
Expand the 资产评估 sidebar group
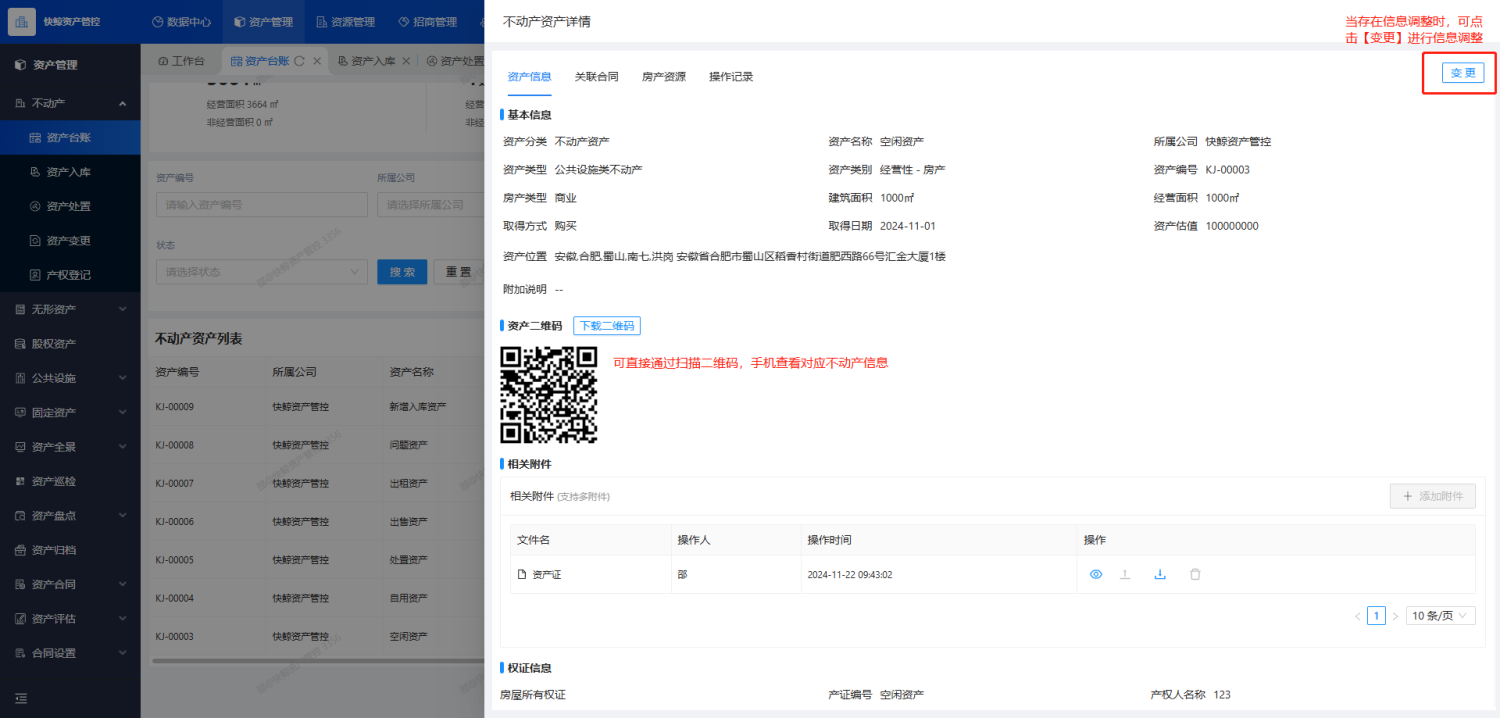(x=70, y=618)
